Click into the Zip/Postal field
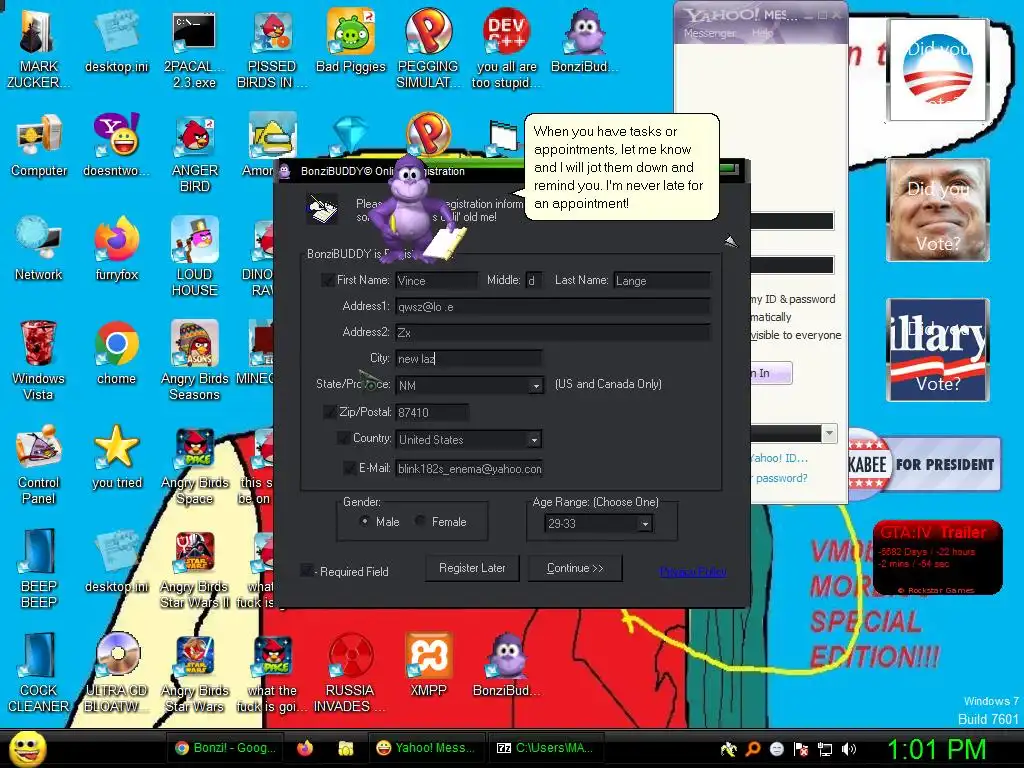The image size is (1024, 768). pos(432,413)
